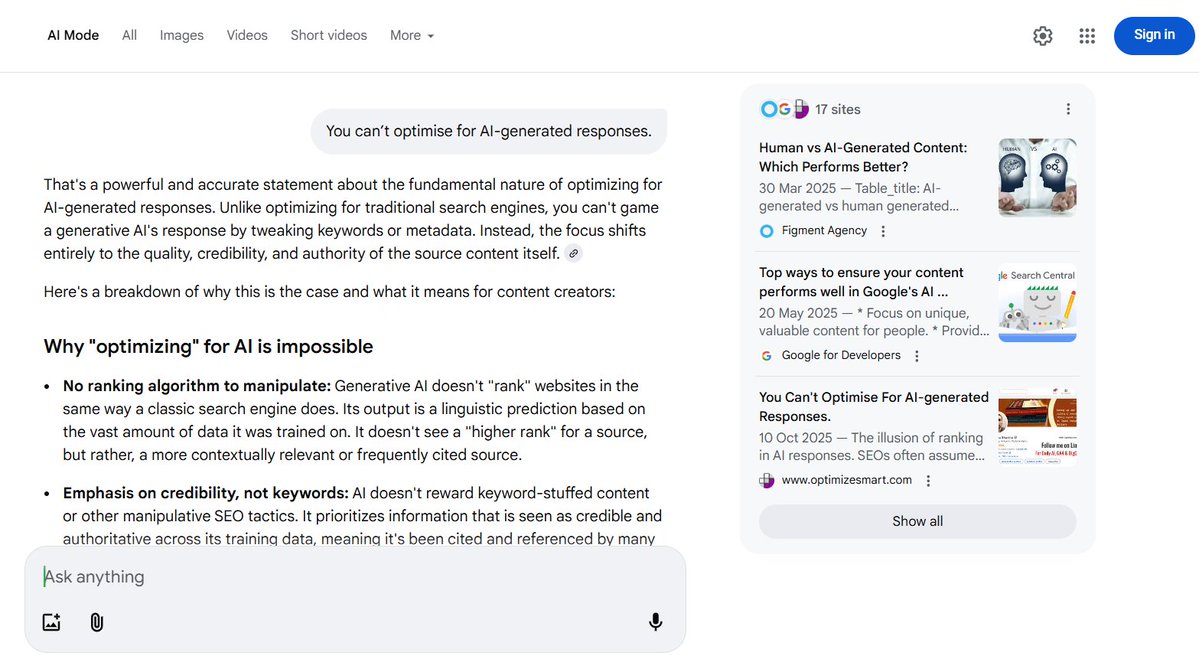
Task: Open the settings gear icon
Action: click(x=1042, y=36)
